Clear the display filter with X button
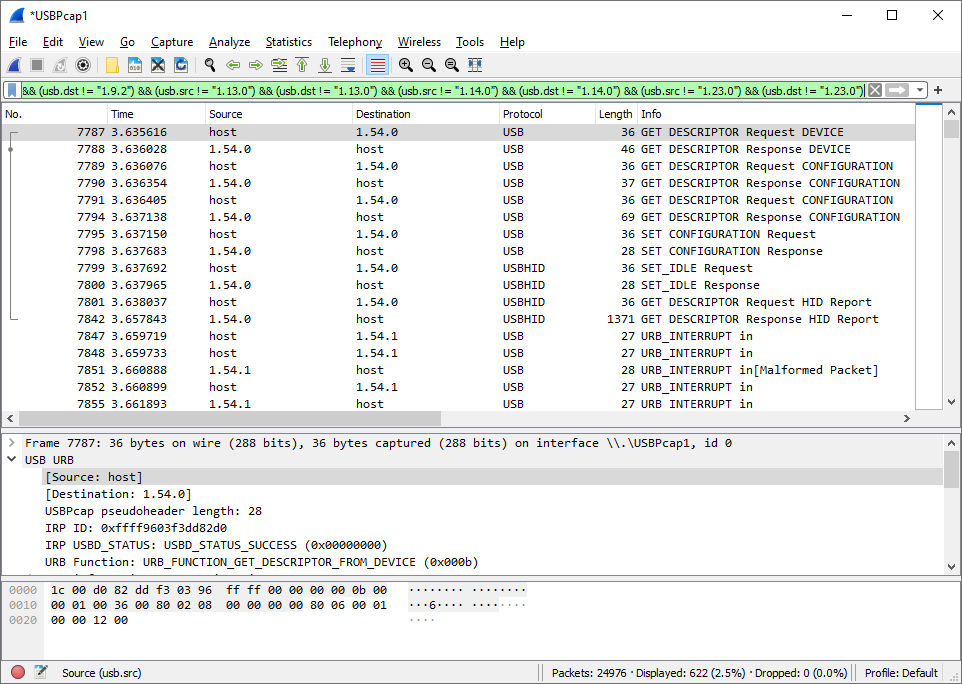The image size is (962, 684). click(875, 91)
